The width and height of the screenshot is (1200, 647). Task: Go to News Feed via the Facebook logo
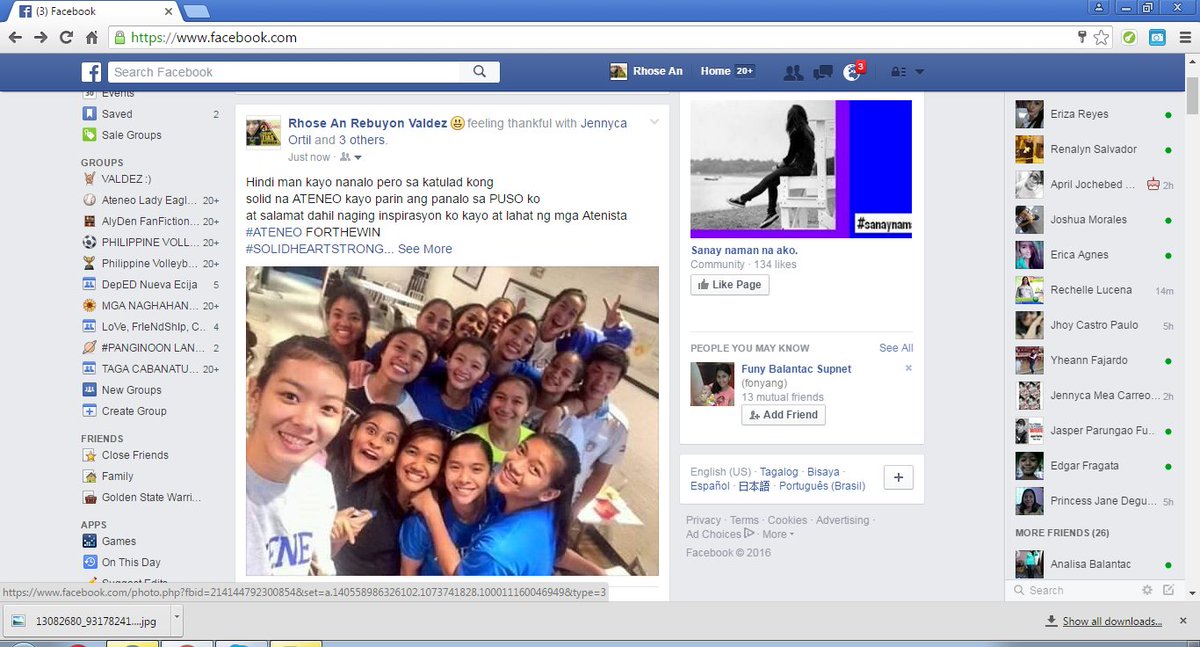[91, 71]
